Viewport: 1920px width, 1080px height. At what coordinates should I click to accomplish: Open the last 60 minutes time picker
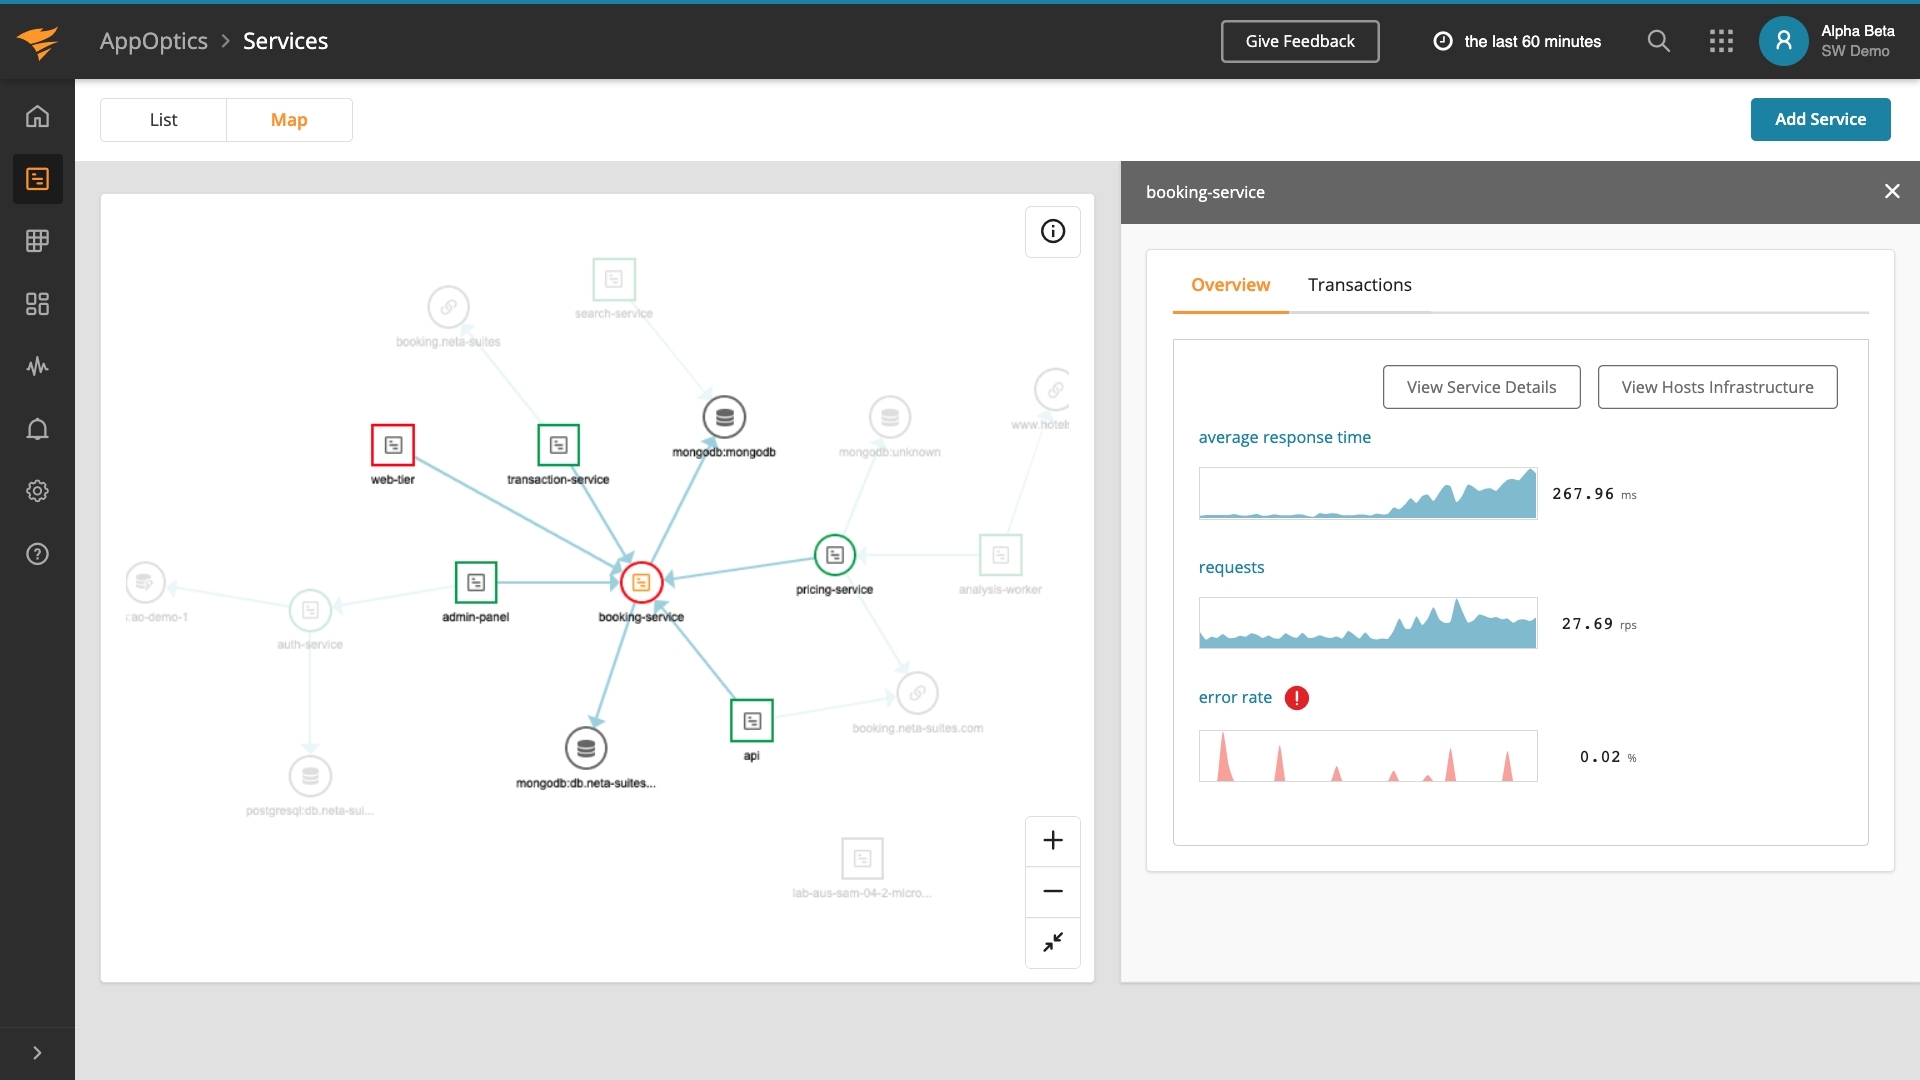tap(1517, 41)
